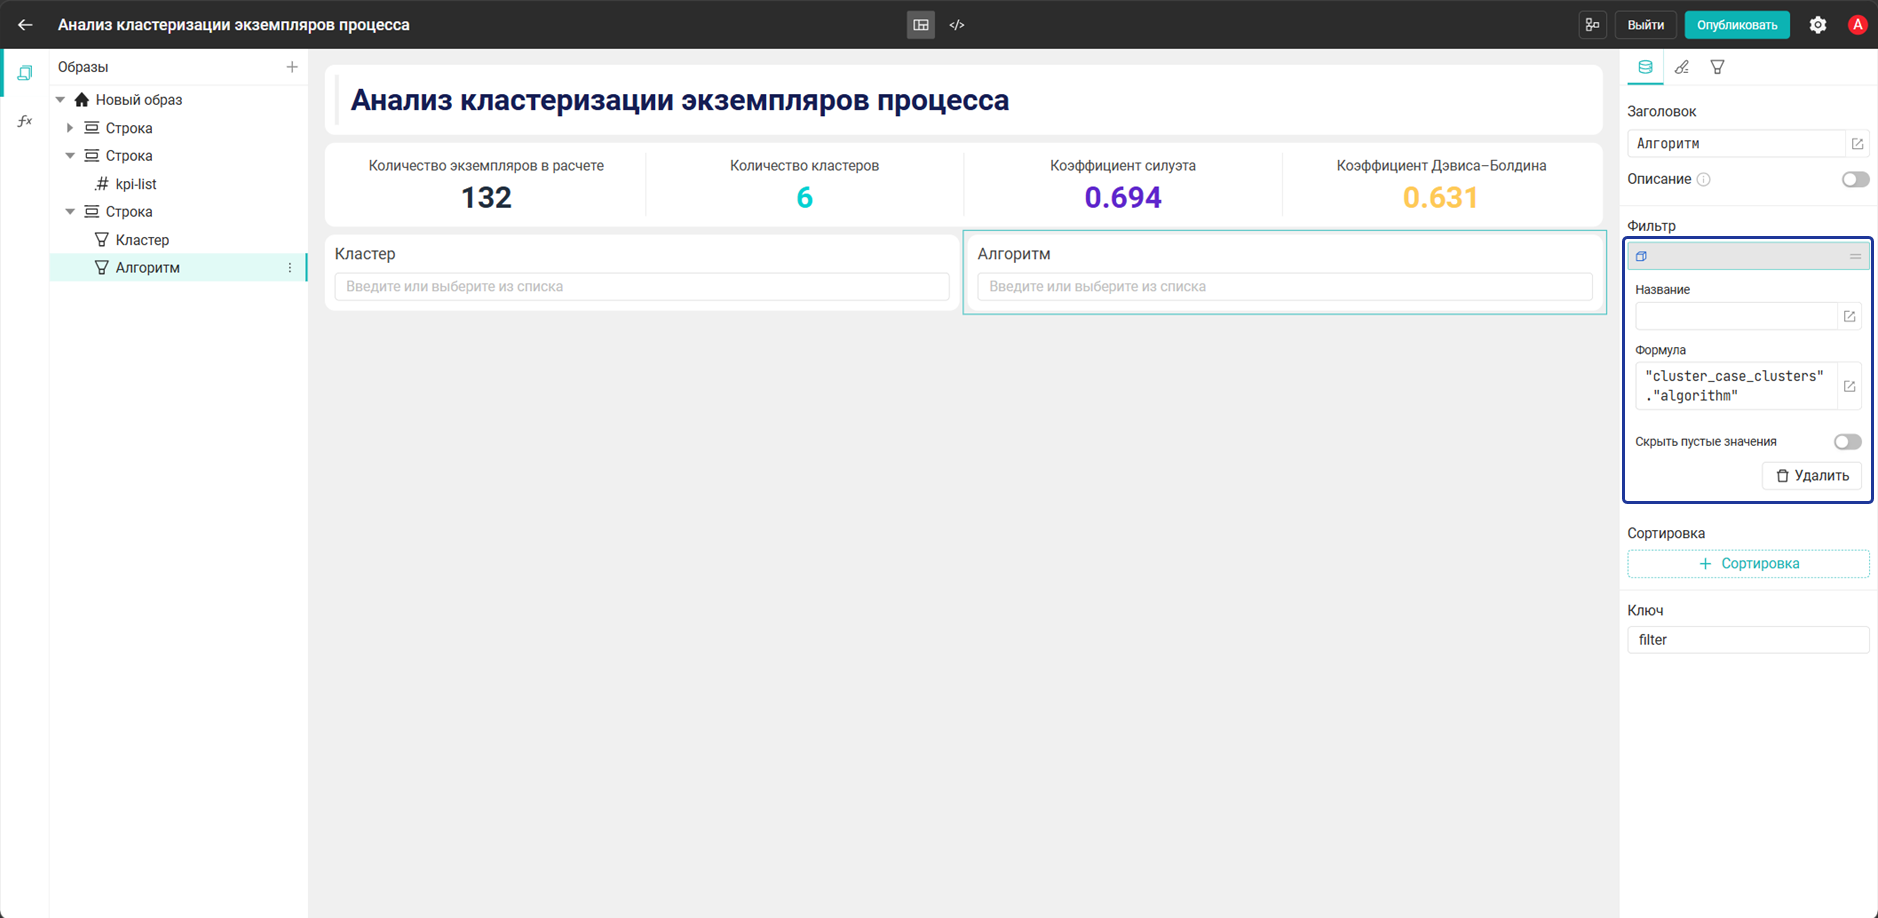Screen dimensions: 1878x918
Task: Click the Формула text field
Action: click(1736, 386)
